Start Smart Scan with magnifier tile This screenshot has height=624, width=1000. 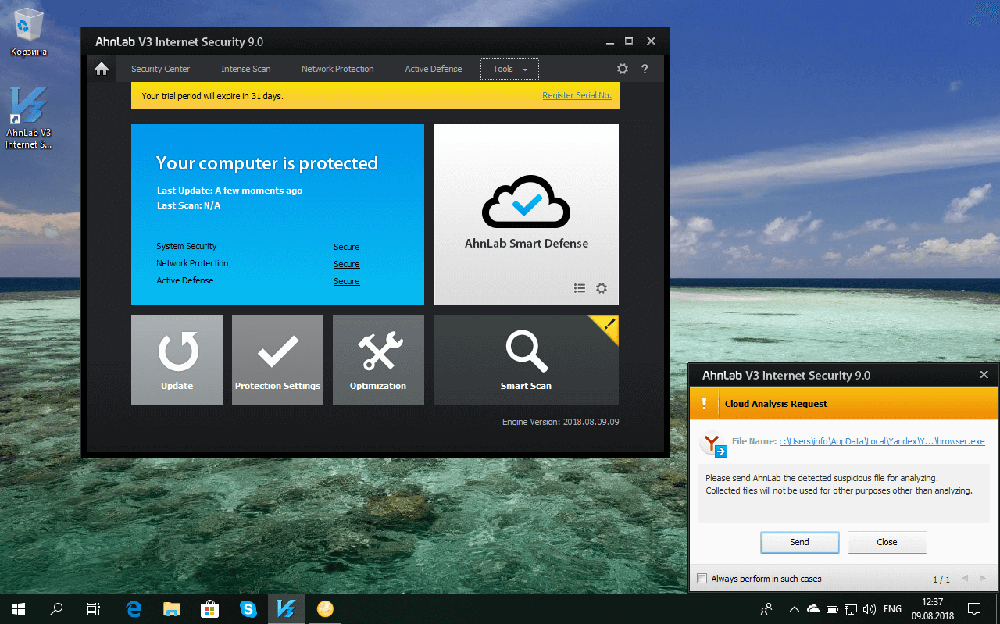pos(526,359)
